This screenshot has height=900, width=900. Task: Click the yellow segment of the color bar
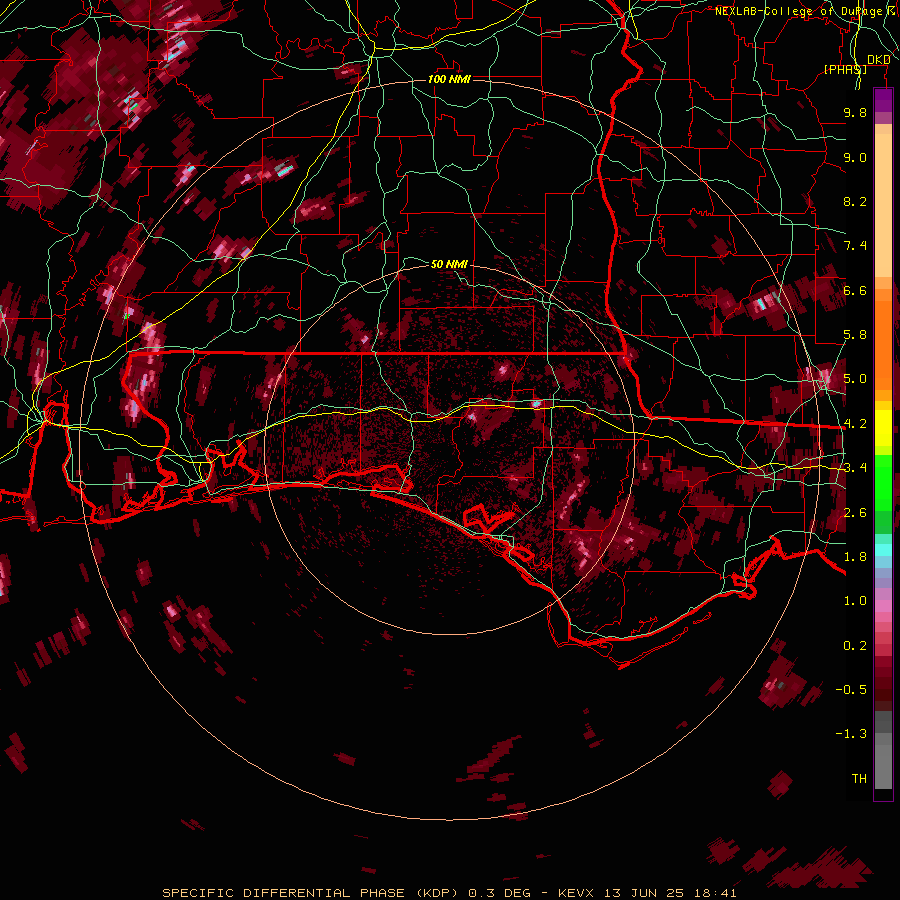coord(883,428)
